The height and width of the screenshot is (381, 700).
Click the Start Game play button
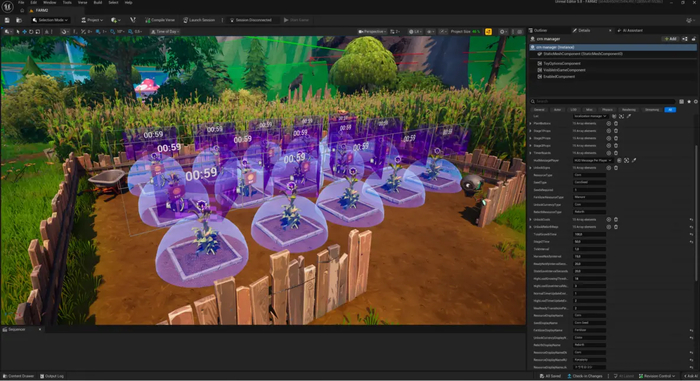pos(296,20)
